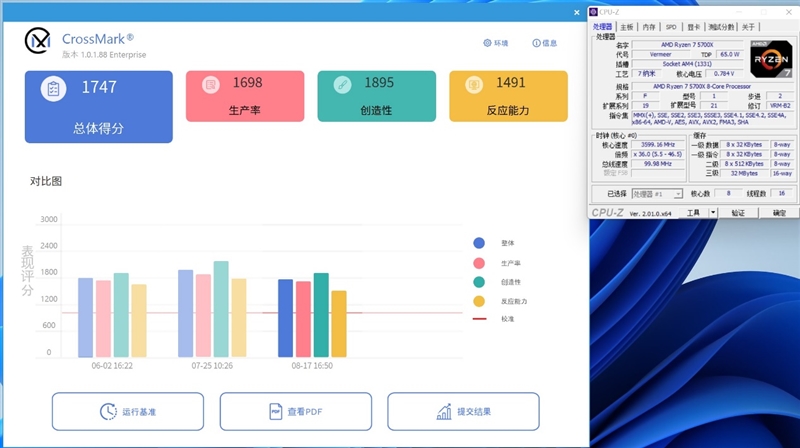Click the 08-17 16:50 date label
The width and height of the screenshot is (800, 448).
tap(312, 366)
